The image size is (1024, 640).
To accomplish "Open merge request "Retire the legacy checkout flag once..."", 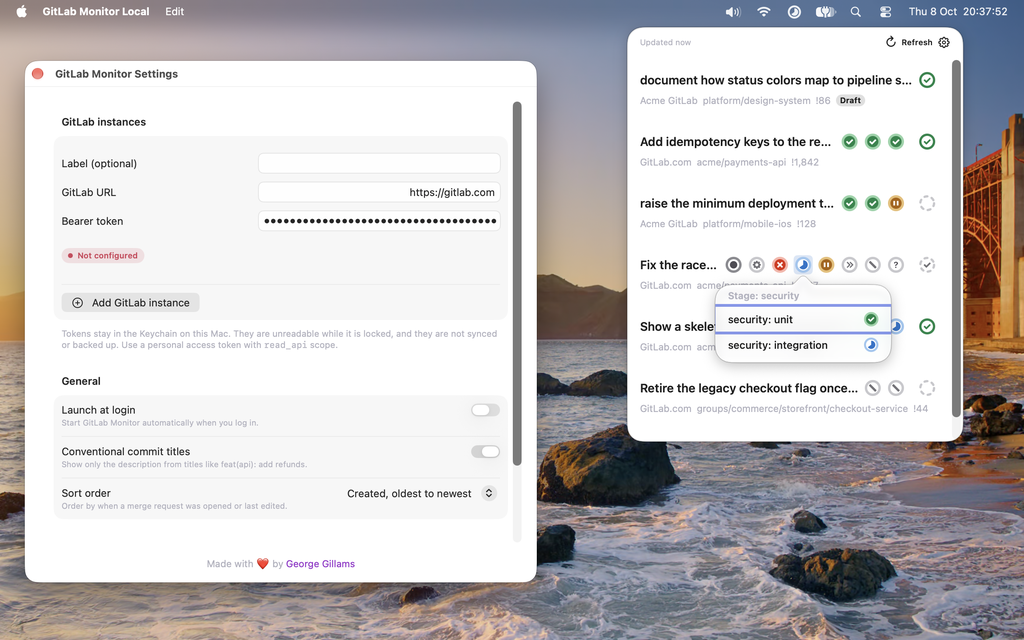I will [x=749, y=388].
